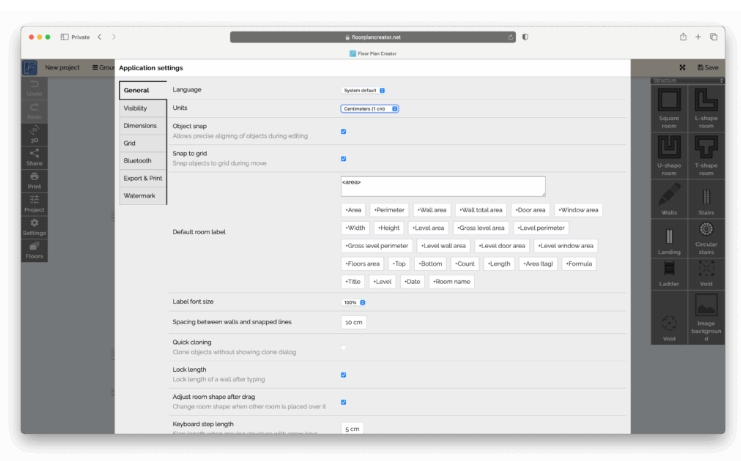This screenshot has height=461, width=741.
Task: Choose the Walls drawing tool
Action: click(x=669, y=199)
